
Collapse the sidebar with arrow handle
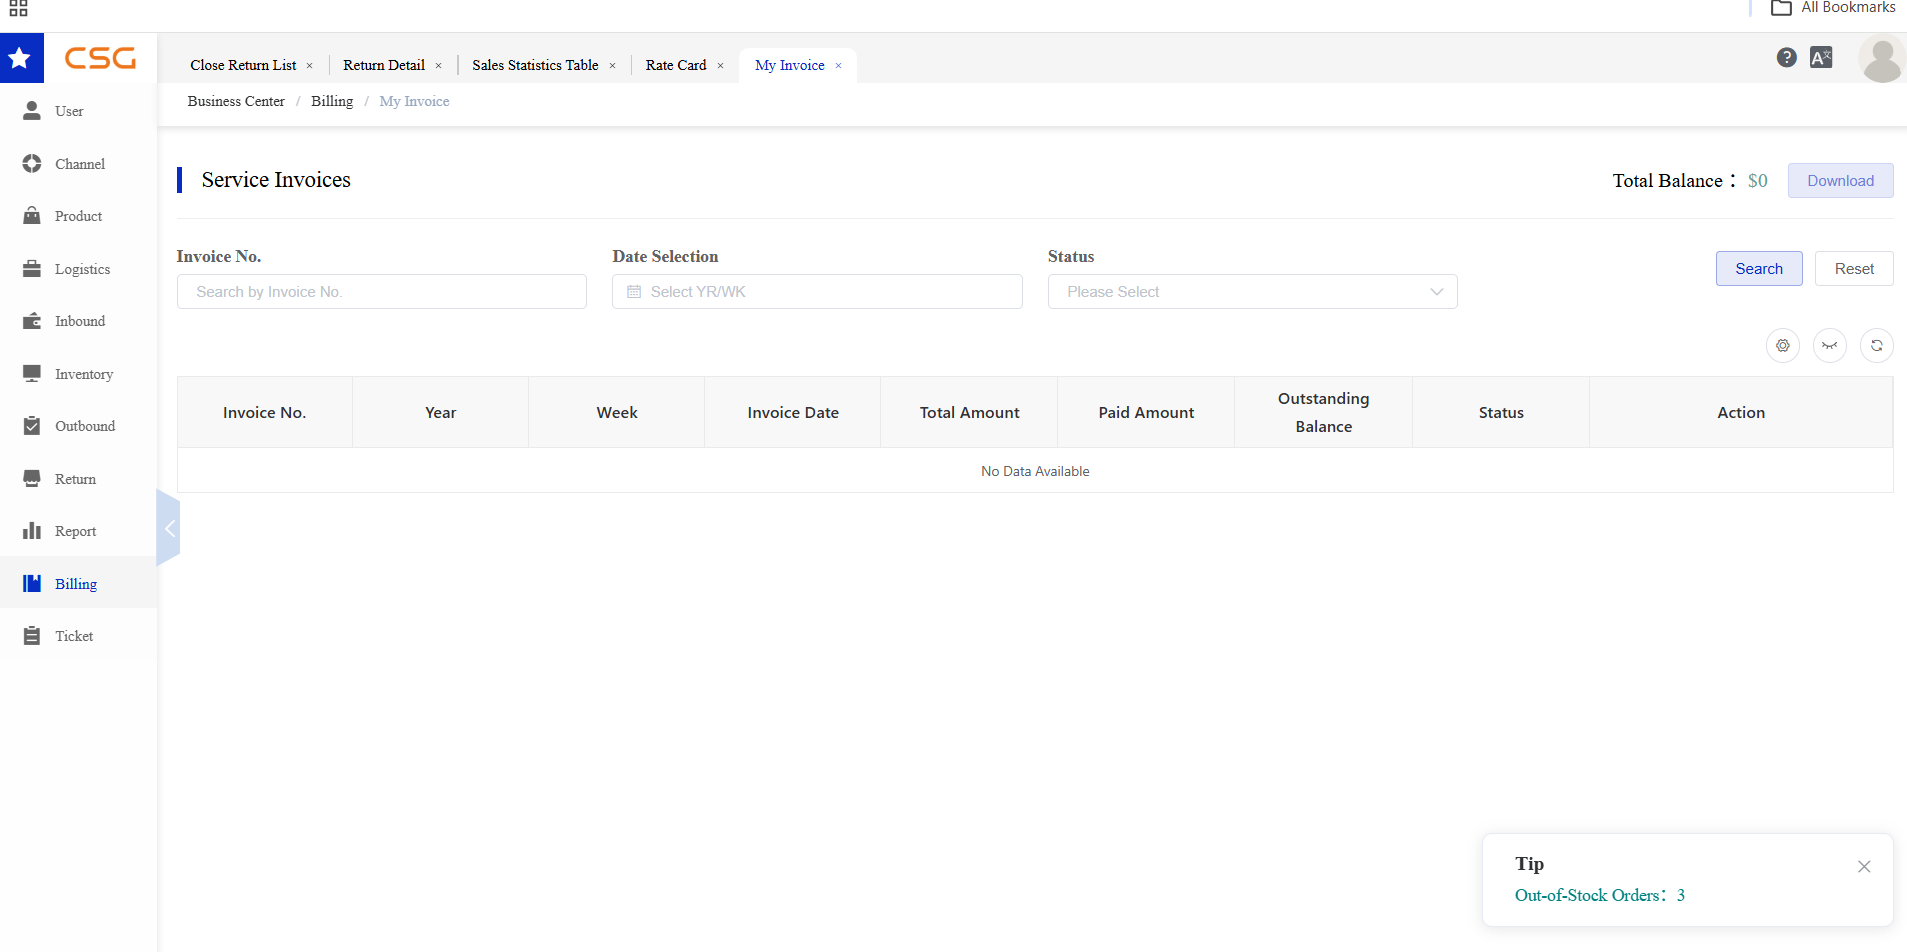click(169, 529)
